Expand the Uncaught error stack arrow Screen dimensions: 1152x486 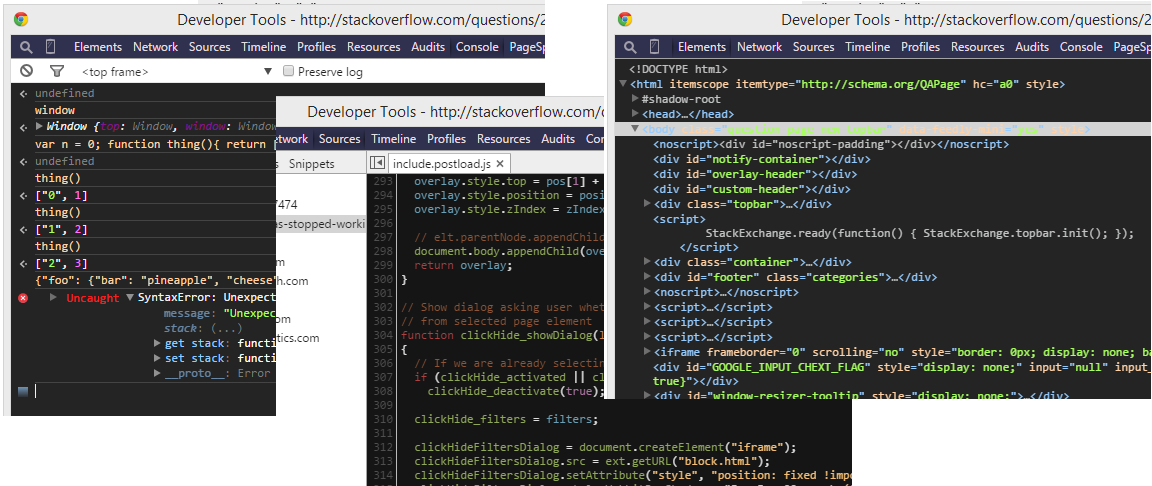coord(53,298)
